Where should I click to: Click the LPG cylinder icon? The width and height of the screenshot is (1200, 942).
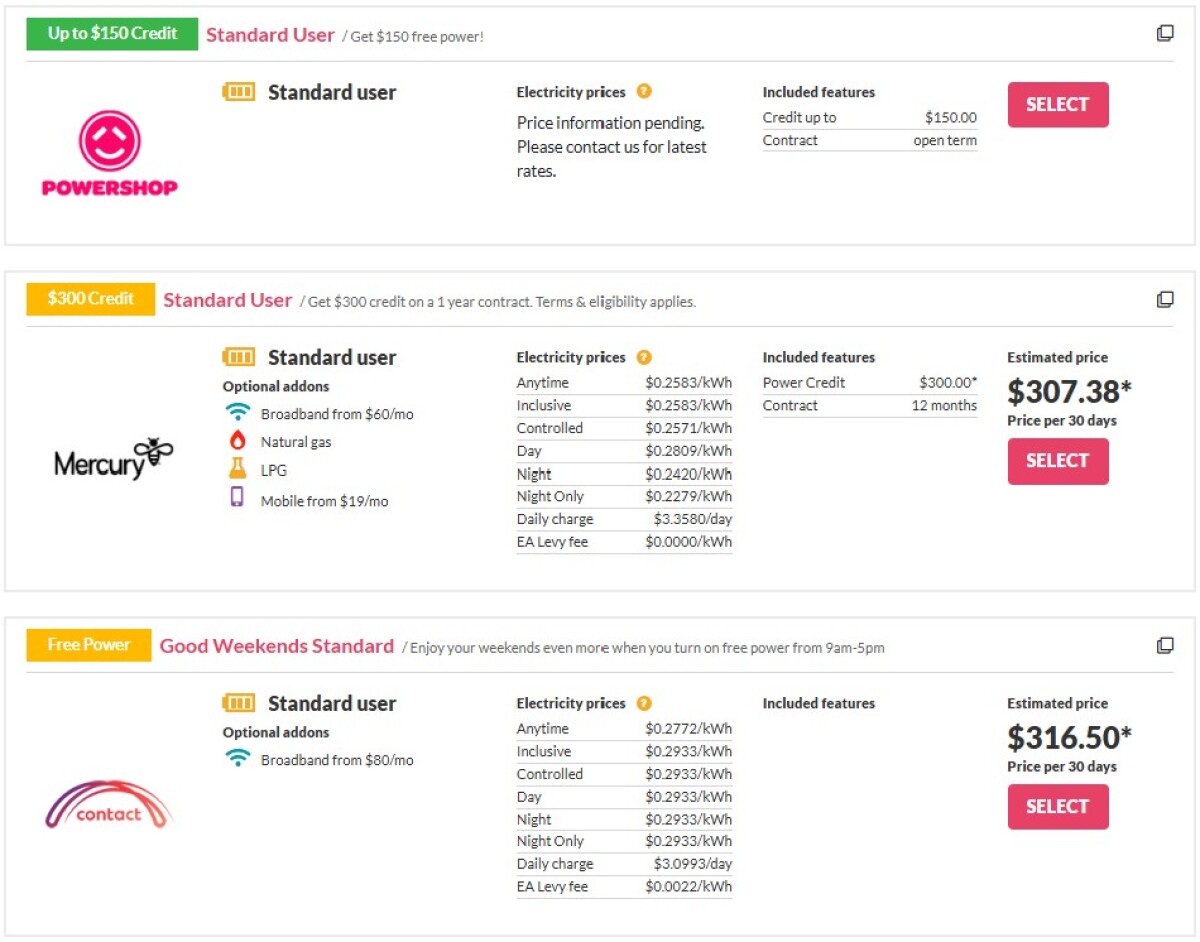[236, 466]
